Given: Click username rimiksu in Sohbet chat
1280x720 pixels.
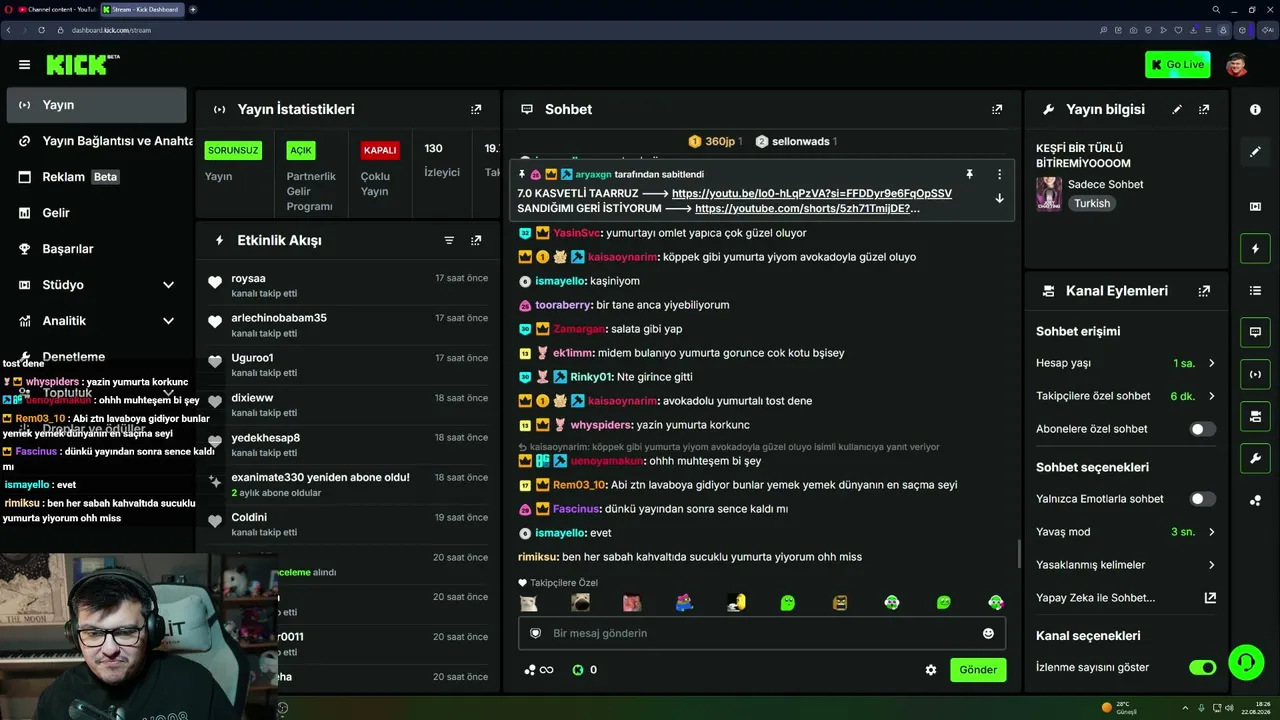Looking at the screenshot, I should click(538, 557).
